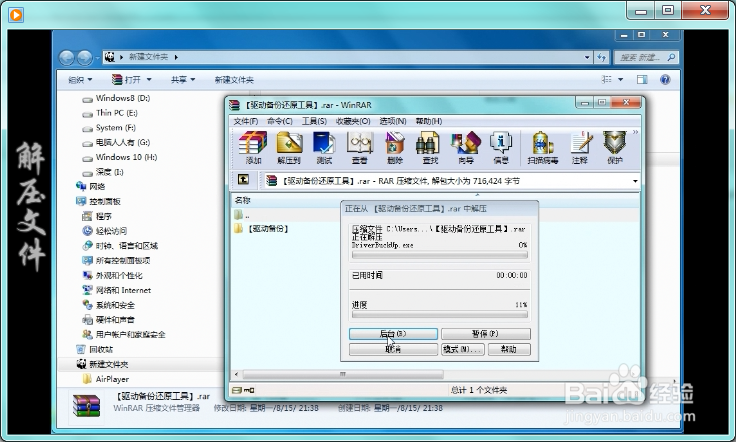Open the 工具(S) menu in WinRAR

[x=314, y=121]
